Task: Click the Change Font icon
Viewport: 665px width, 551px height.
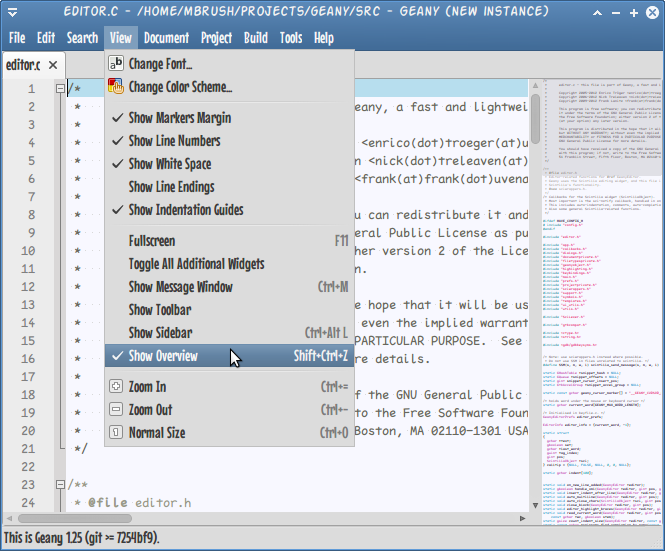Action: [x=116, y=64]
